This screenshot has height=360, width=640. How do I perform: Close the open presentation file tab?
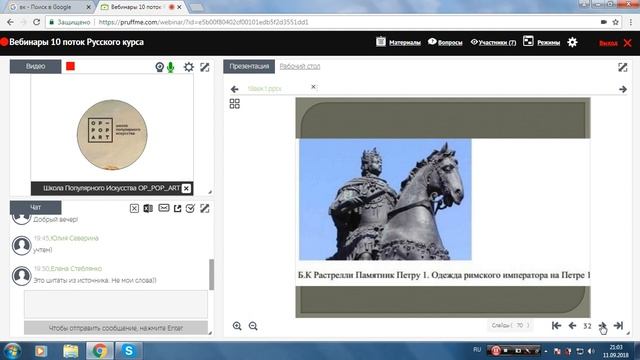(x=313, y=87)
